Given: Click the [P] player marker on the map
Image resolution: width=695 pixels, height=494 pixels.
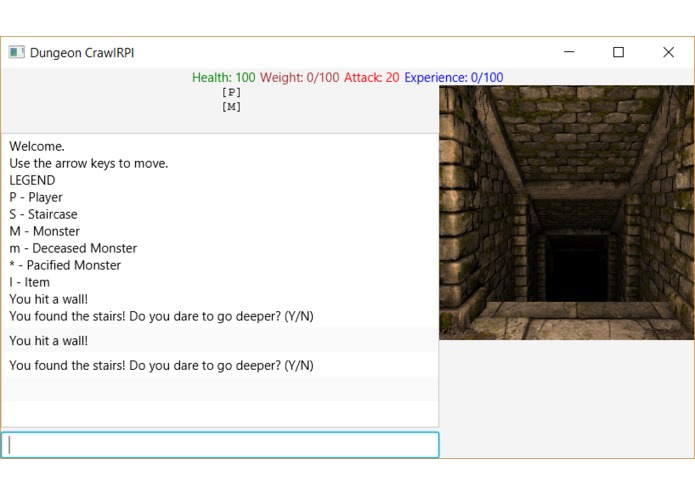Looking at the screenshot, I should click(x=231, y=92).
